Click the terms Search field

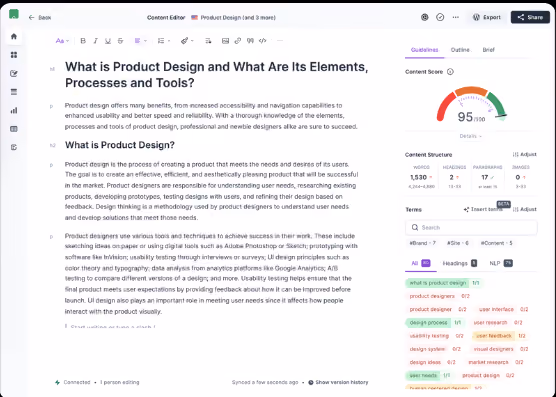(471, 228)
